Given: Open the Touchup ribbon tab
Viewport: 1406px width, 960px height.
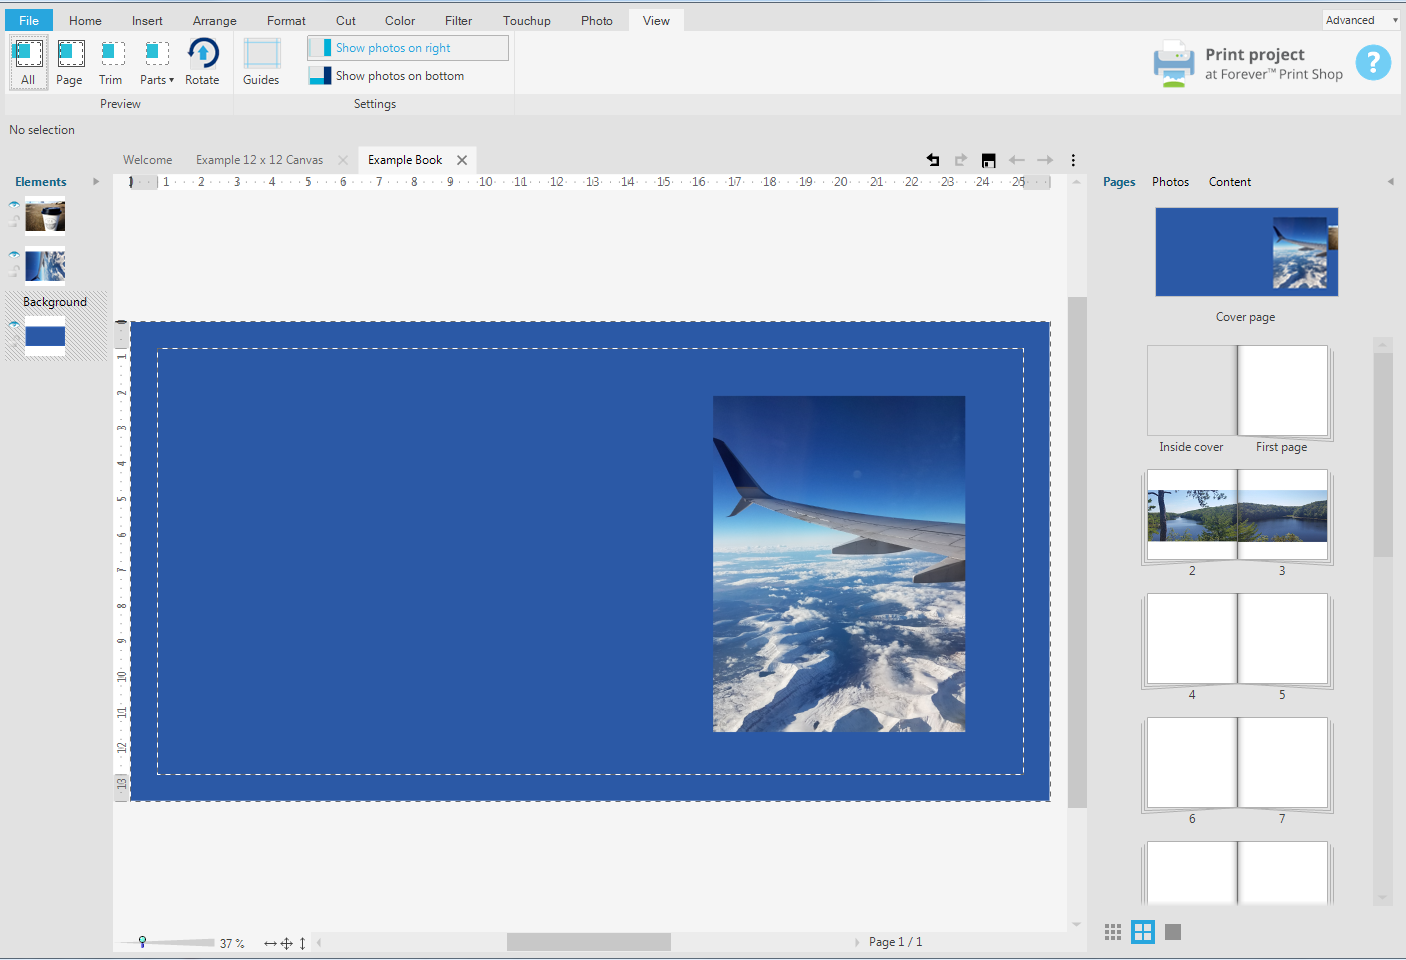Looking at the screenshot, I should click(526, 21).
